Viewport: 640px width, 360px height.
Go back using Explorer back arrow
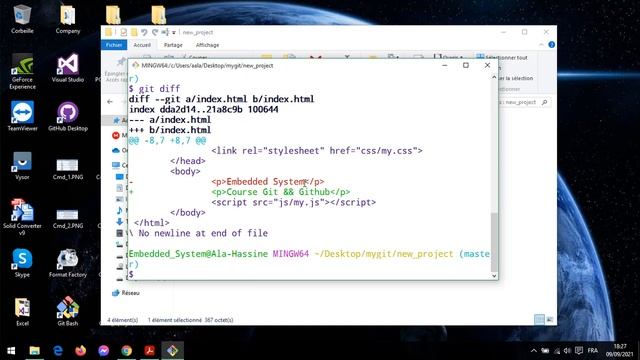pyautogui.click(x=110, y=102)
